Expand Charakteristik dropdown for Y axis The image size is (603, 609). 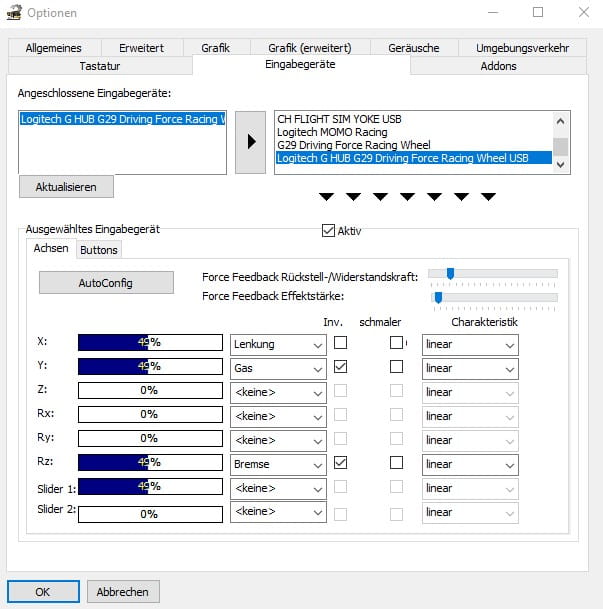[x=470, y=369]
